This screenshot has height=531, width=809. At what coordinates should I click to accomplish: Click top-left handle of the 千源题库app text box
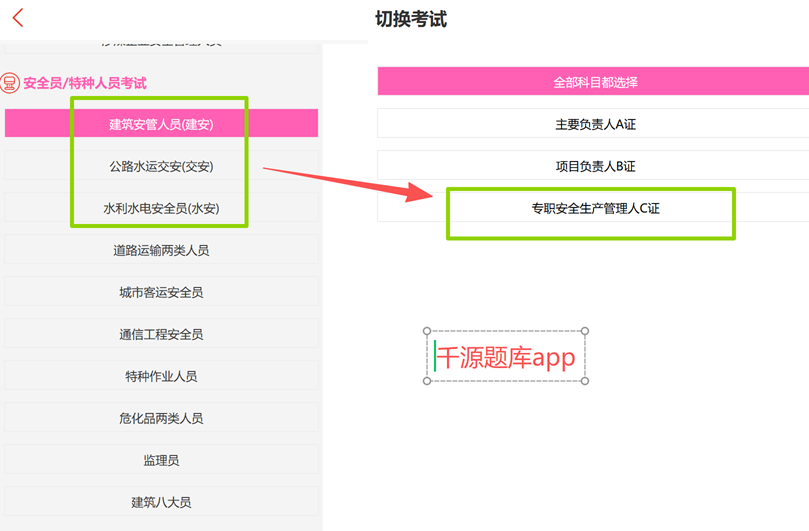click(428, 331)
